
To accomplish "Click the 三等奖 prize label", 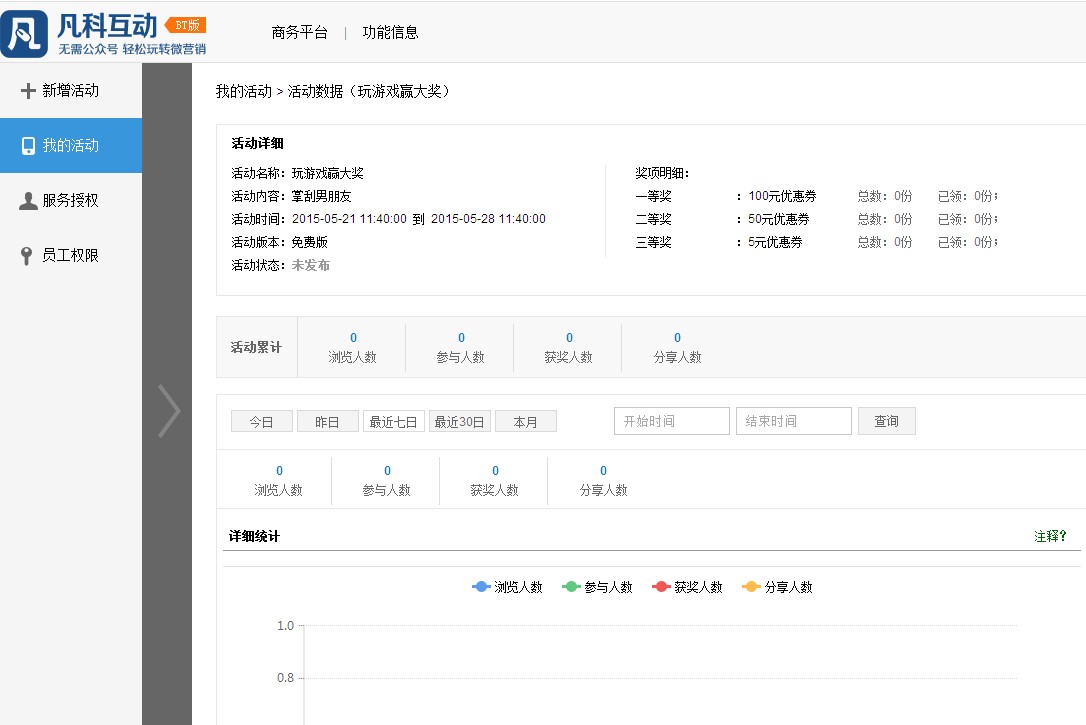I will [654, 242].
